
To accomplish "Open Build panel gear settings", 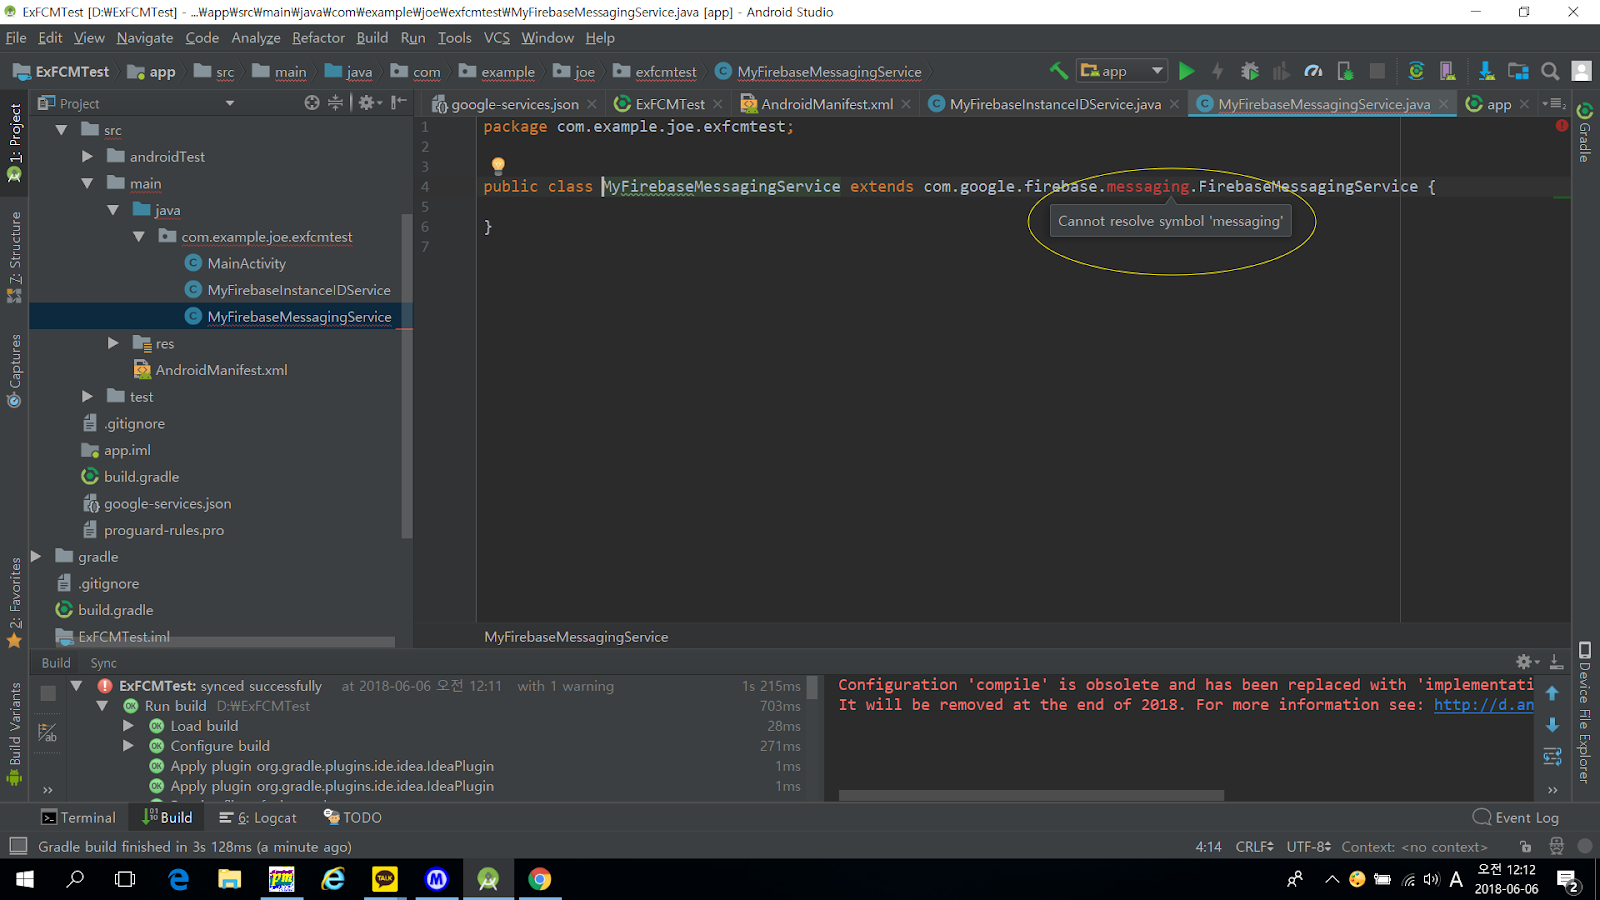I will click(1527, 662).
